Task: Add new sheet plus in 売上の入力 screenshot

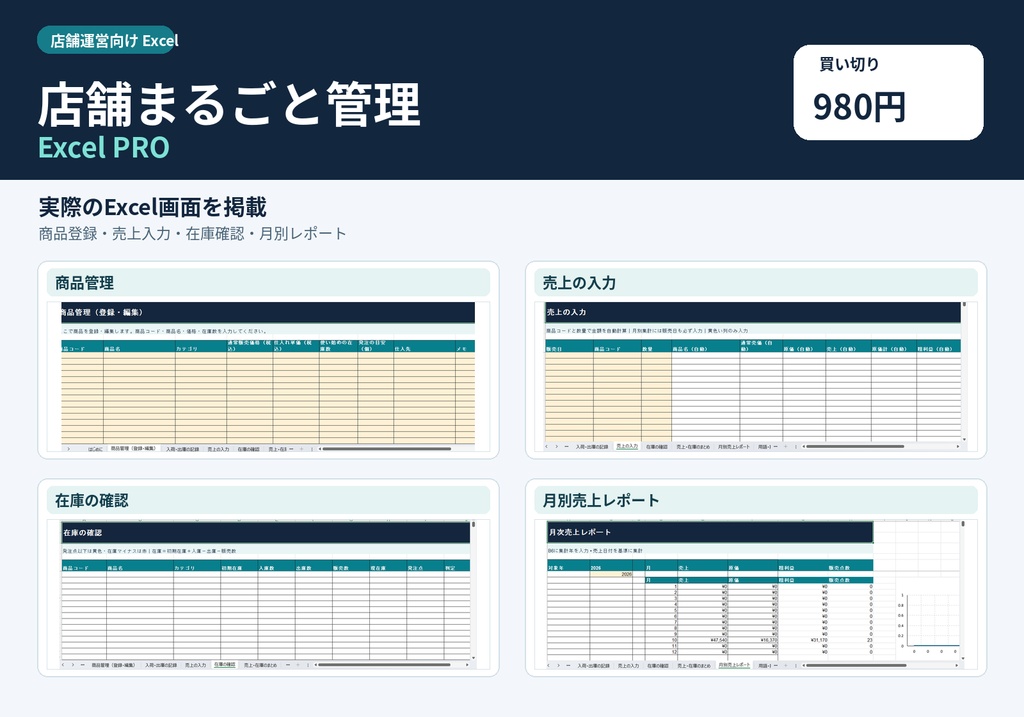Action: pos(786,447)
